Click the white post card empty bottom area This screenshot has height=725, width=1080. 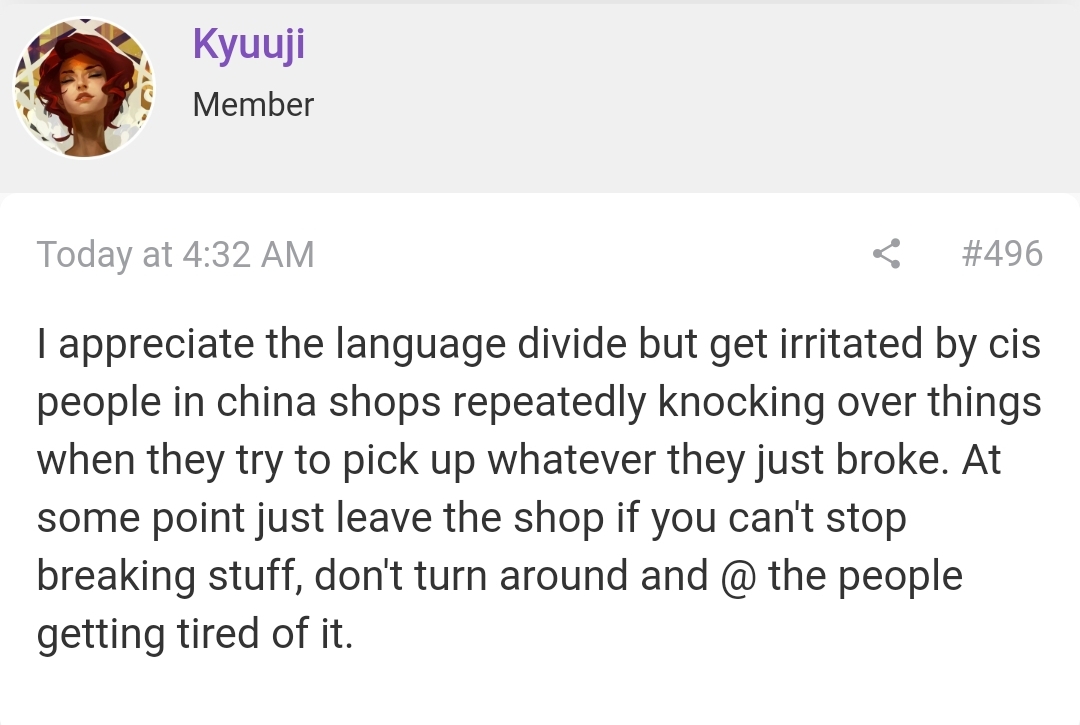tap(540, 692)
